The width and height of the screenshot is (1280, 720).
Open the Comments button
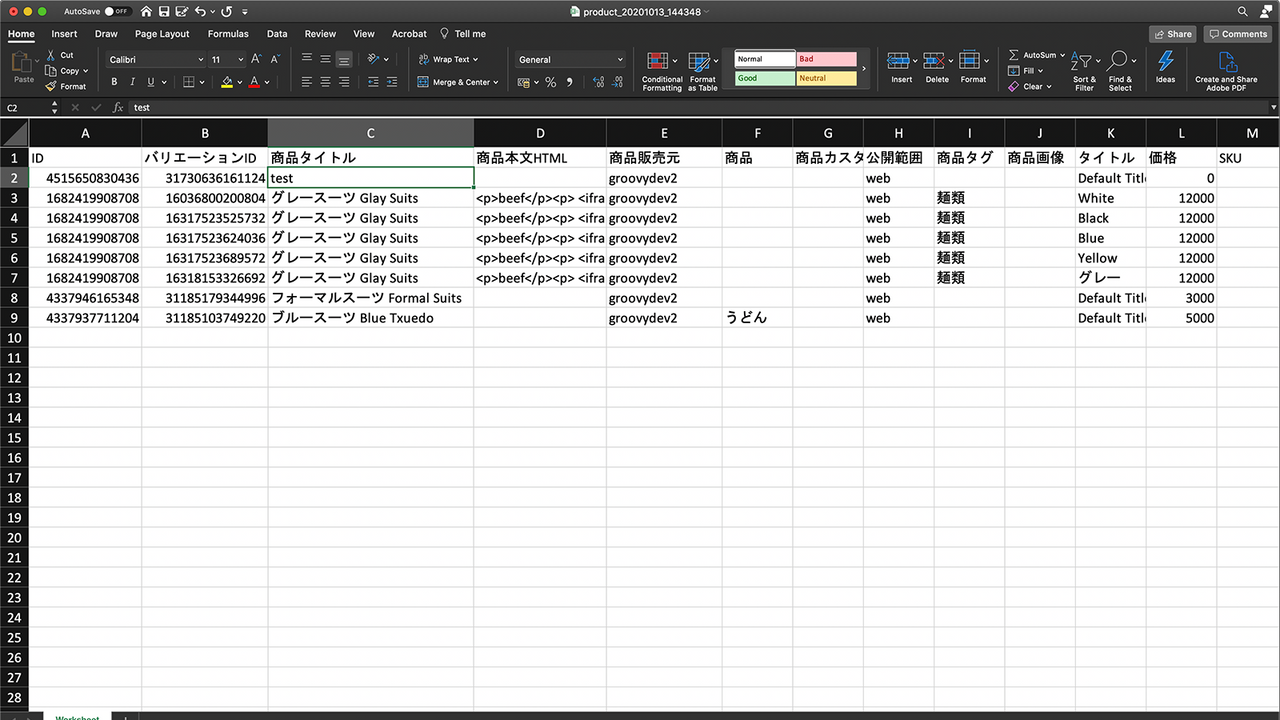tap(1238, 34)
